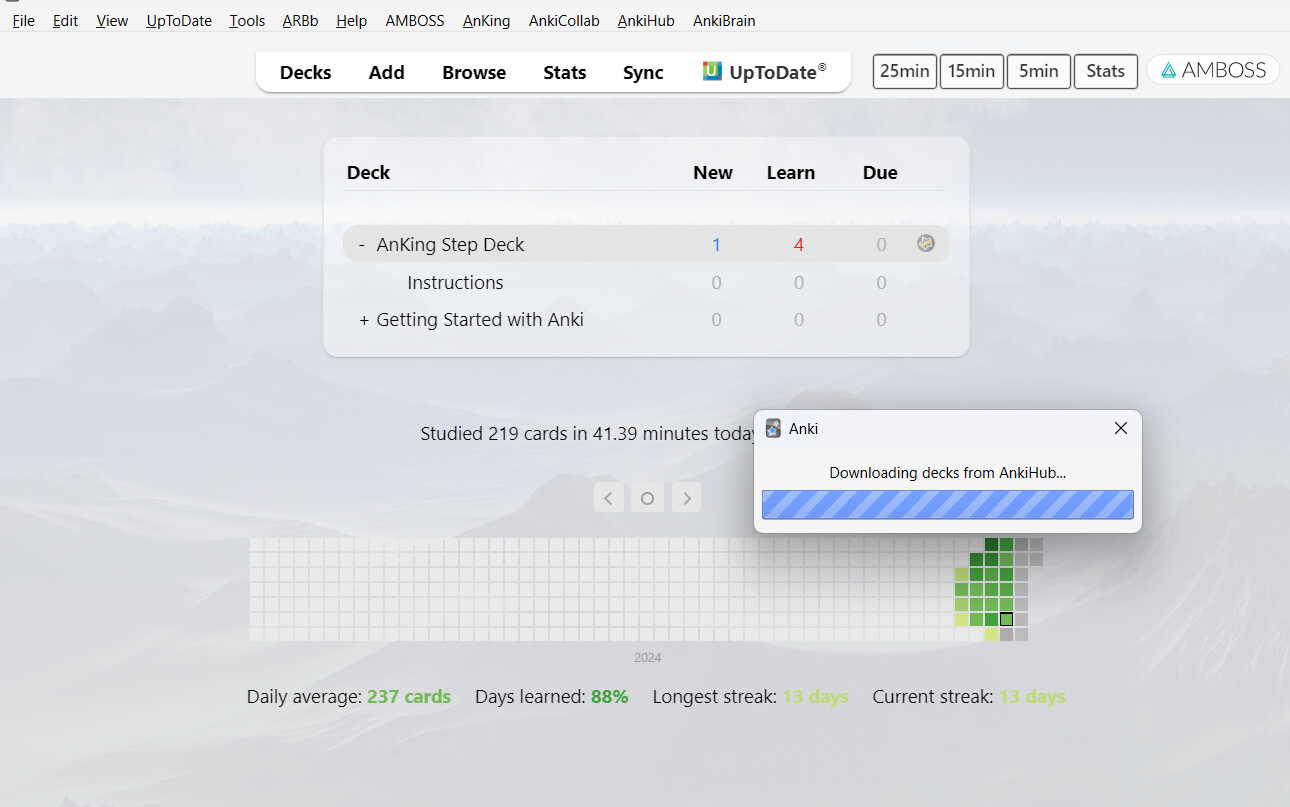Image resolution: width=1290 pixels, height=807 pixels.
Task: Open the AnKing menu
Action: pos(486,20)
